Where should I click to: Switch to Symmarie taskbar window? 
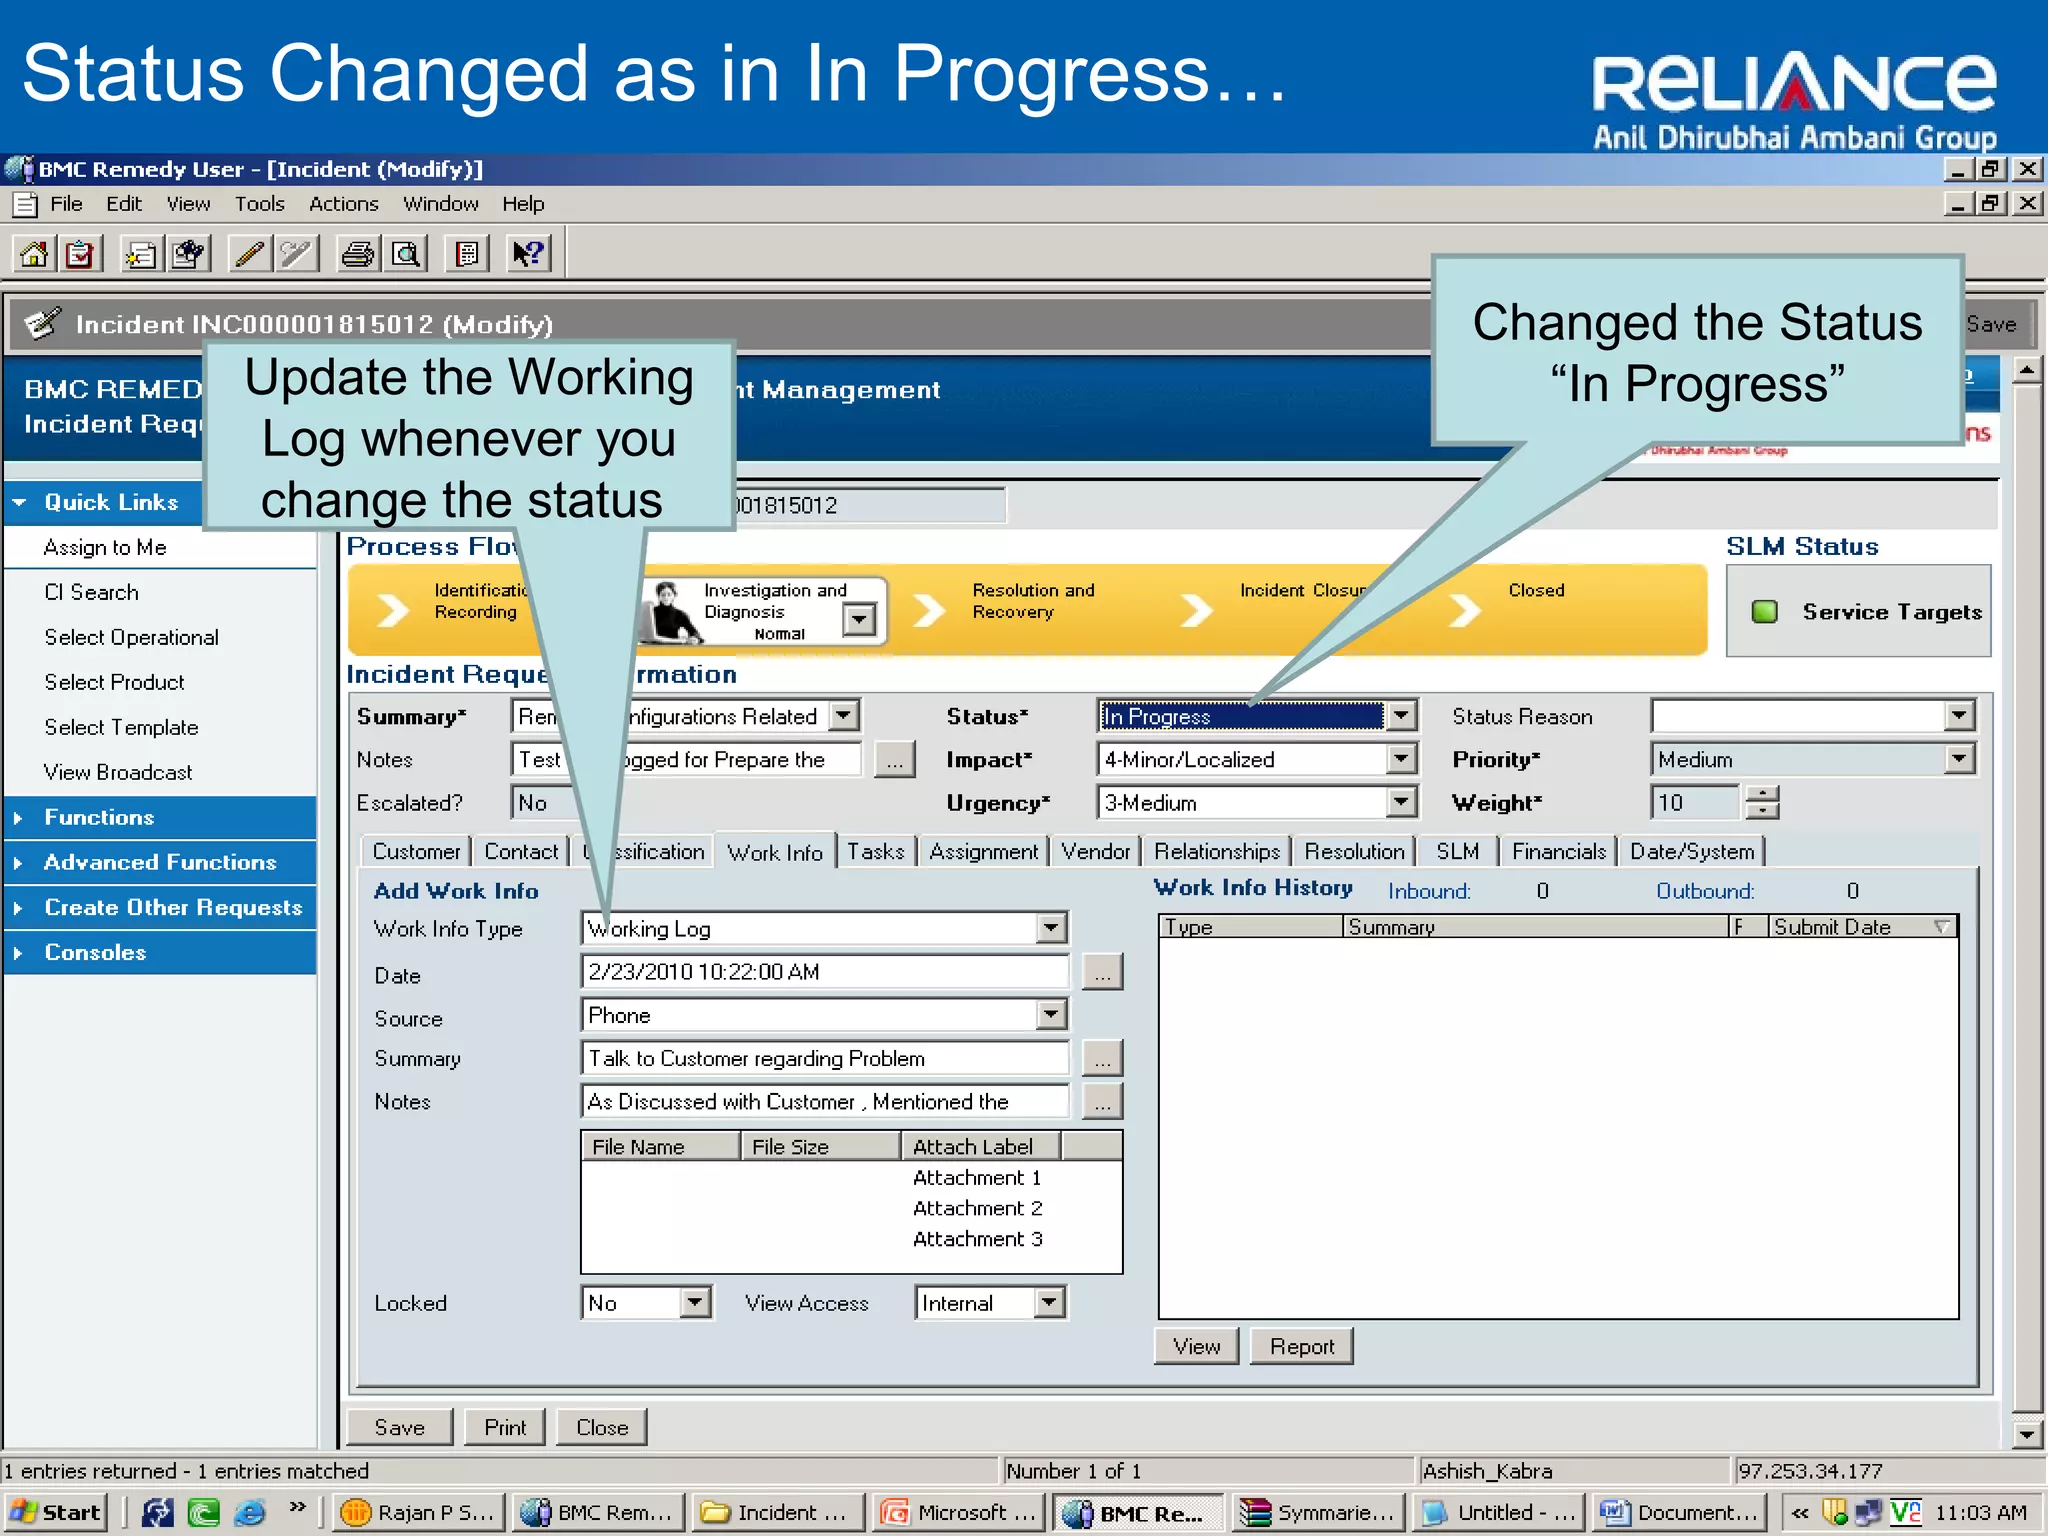(x=1317, y=1513)
